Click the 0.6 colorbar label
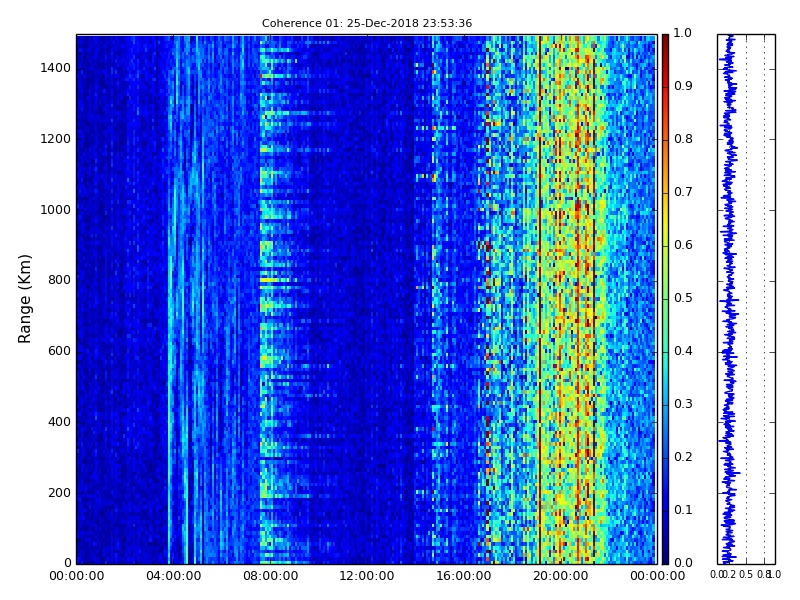 [x=683, y=245]
